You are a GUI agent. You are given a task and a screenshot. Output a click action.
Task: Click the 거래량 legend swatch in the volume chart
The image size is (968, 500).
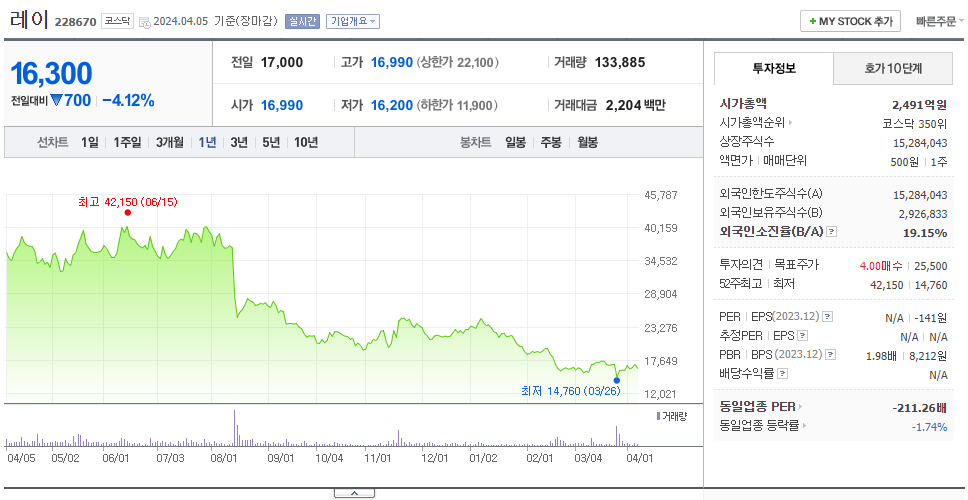click(x=659, y=417)
